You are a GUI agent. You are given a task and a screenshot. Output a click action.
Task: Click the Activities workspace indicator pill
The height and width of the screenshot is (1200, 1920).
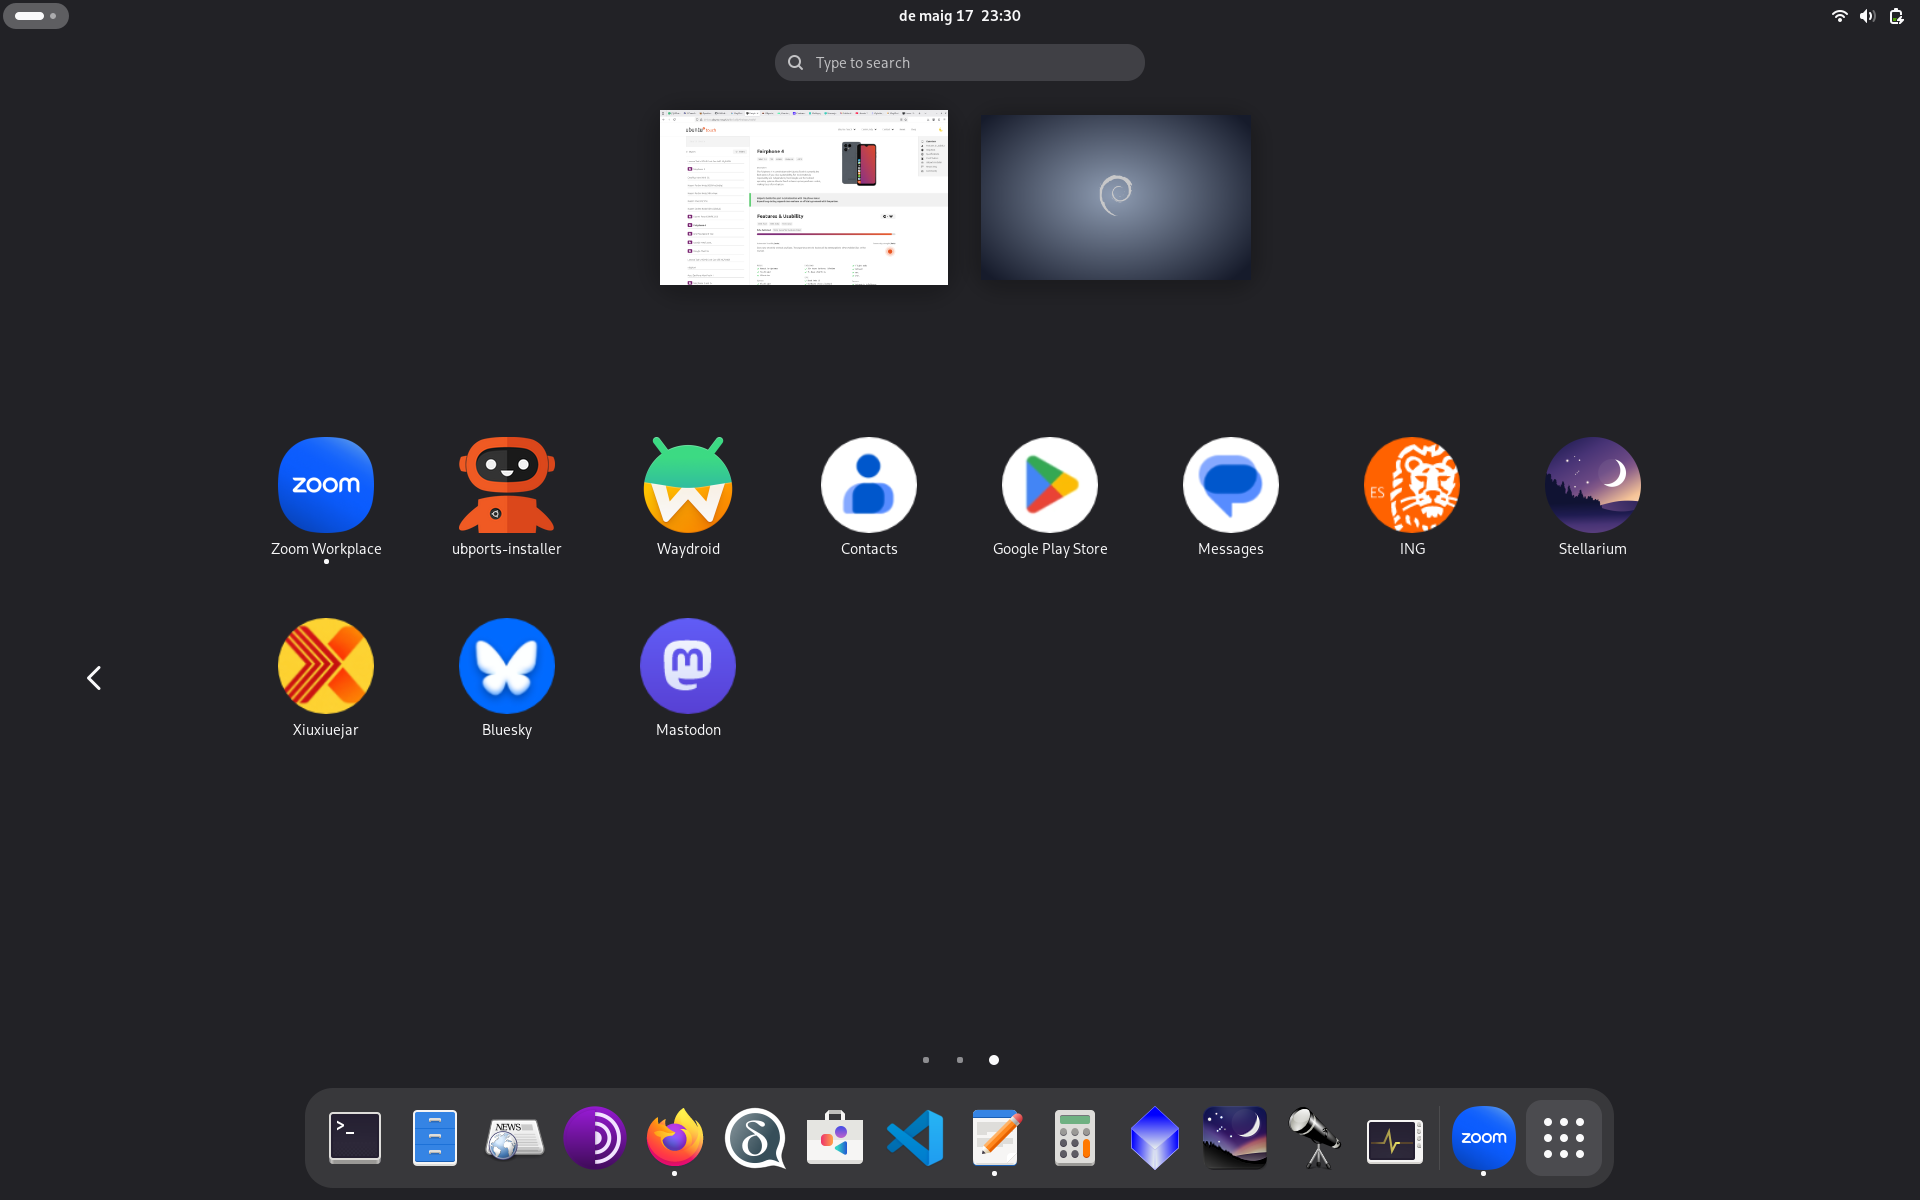36,16
